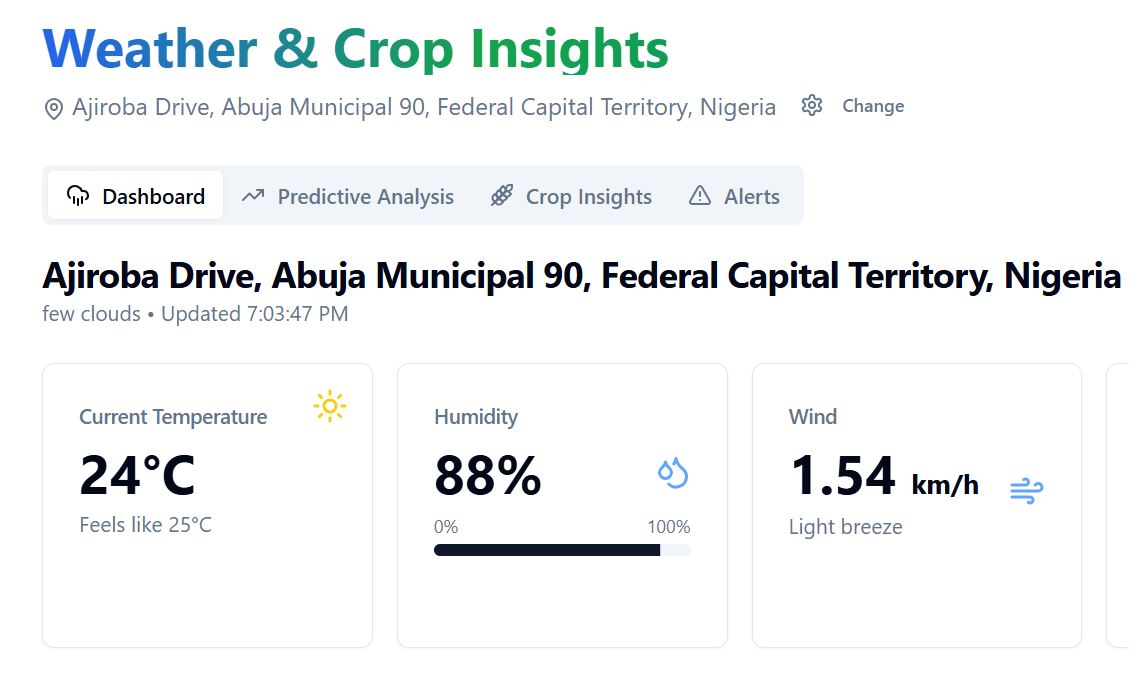Click the warning triangle Alerts icon
Screen dimensions: 1129x678
[700, 196]
